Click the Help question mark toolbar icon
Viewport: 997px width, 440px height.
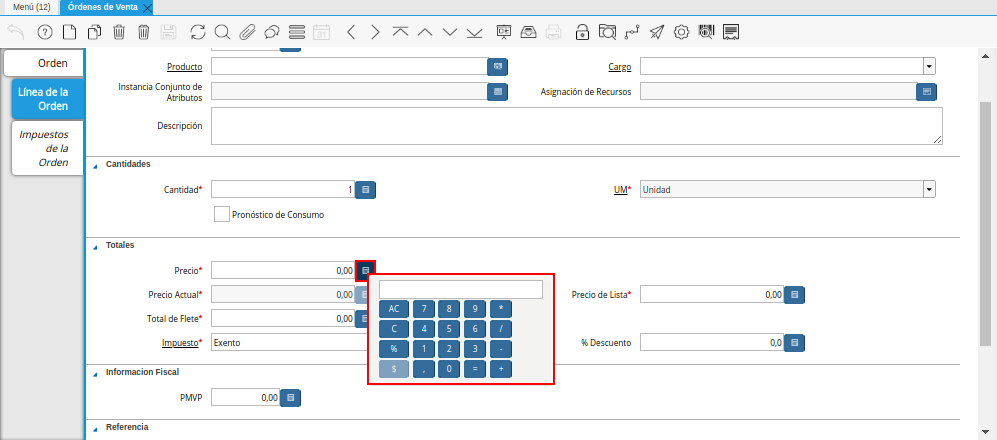click(x=45, y=32)
